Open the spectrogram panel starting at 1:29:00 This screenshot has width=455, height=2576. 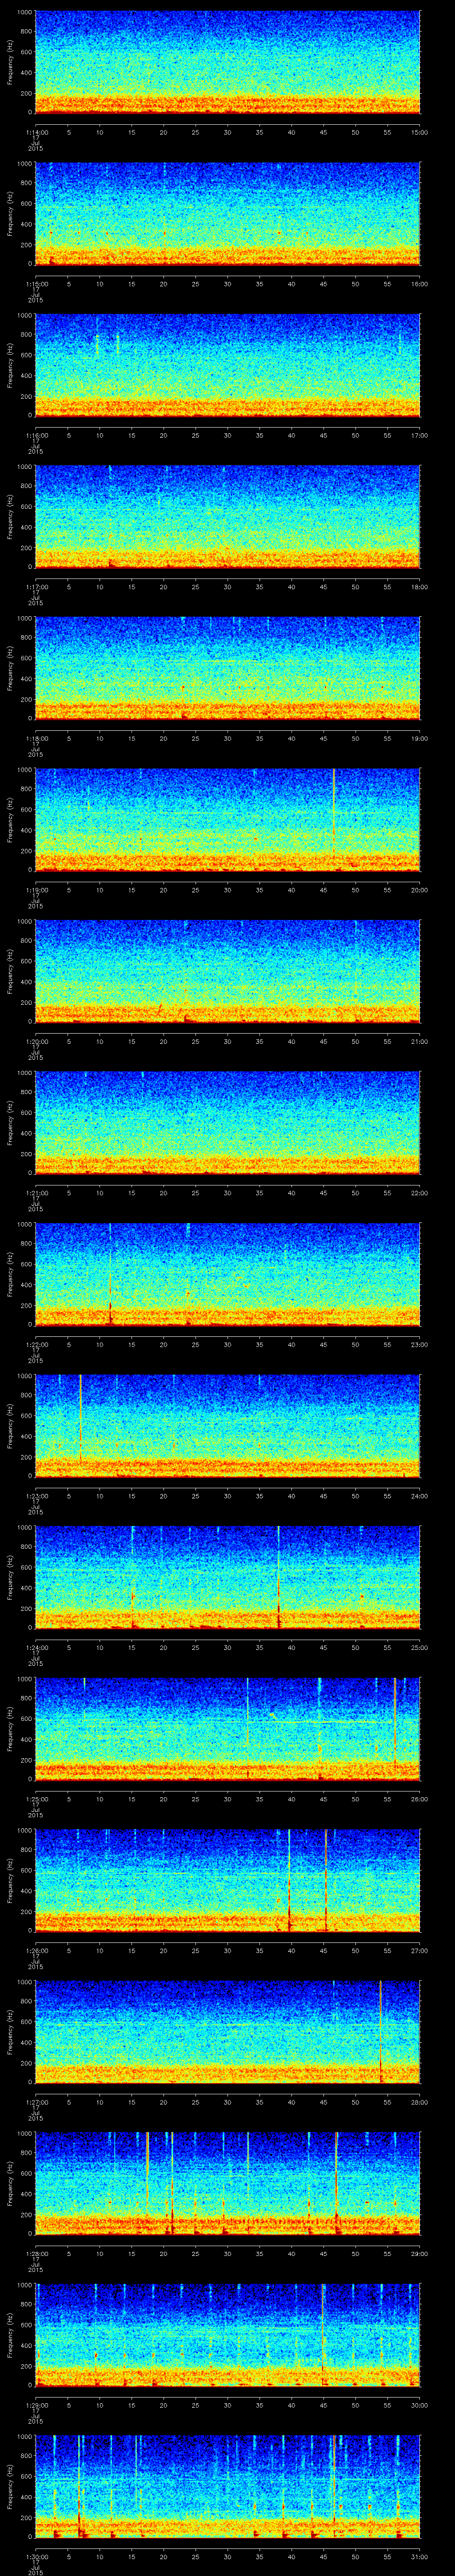tap(227, 2335)
